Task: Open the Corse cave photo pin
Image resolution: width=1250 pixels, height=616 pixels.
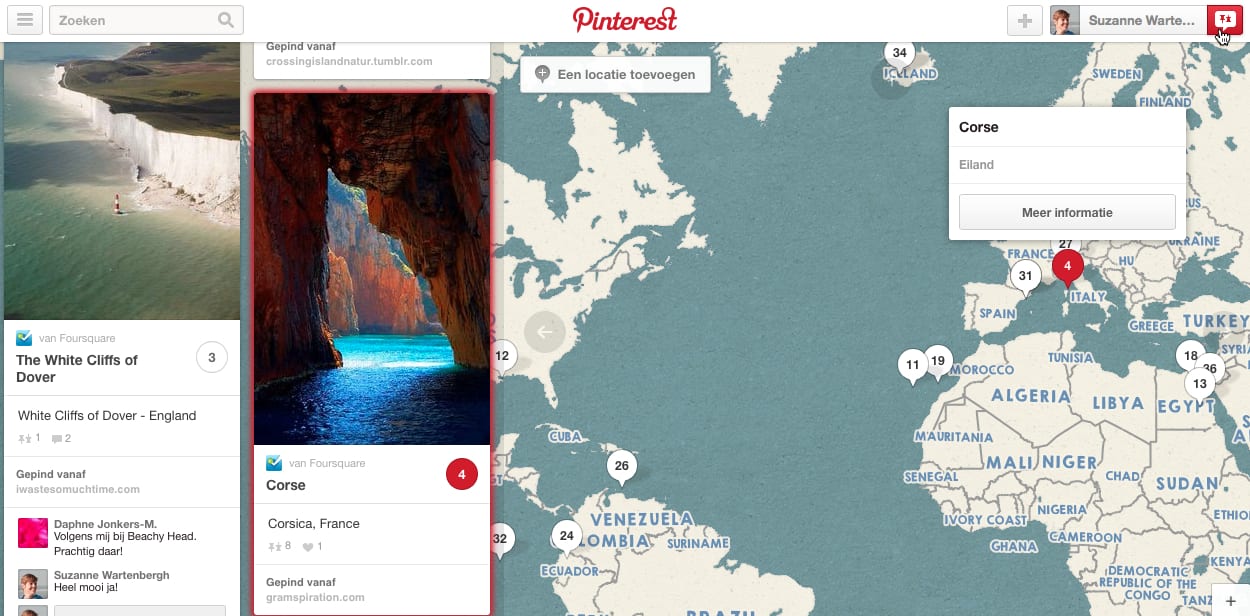Action: (372, 269)
